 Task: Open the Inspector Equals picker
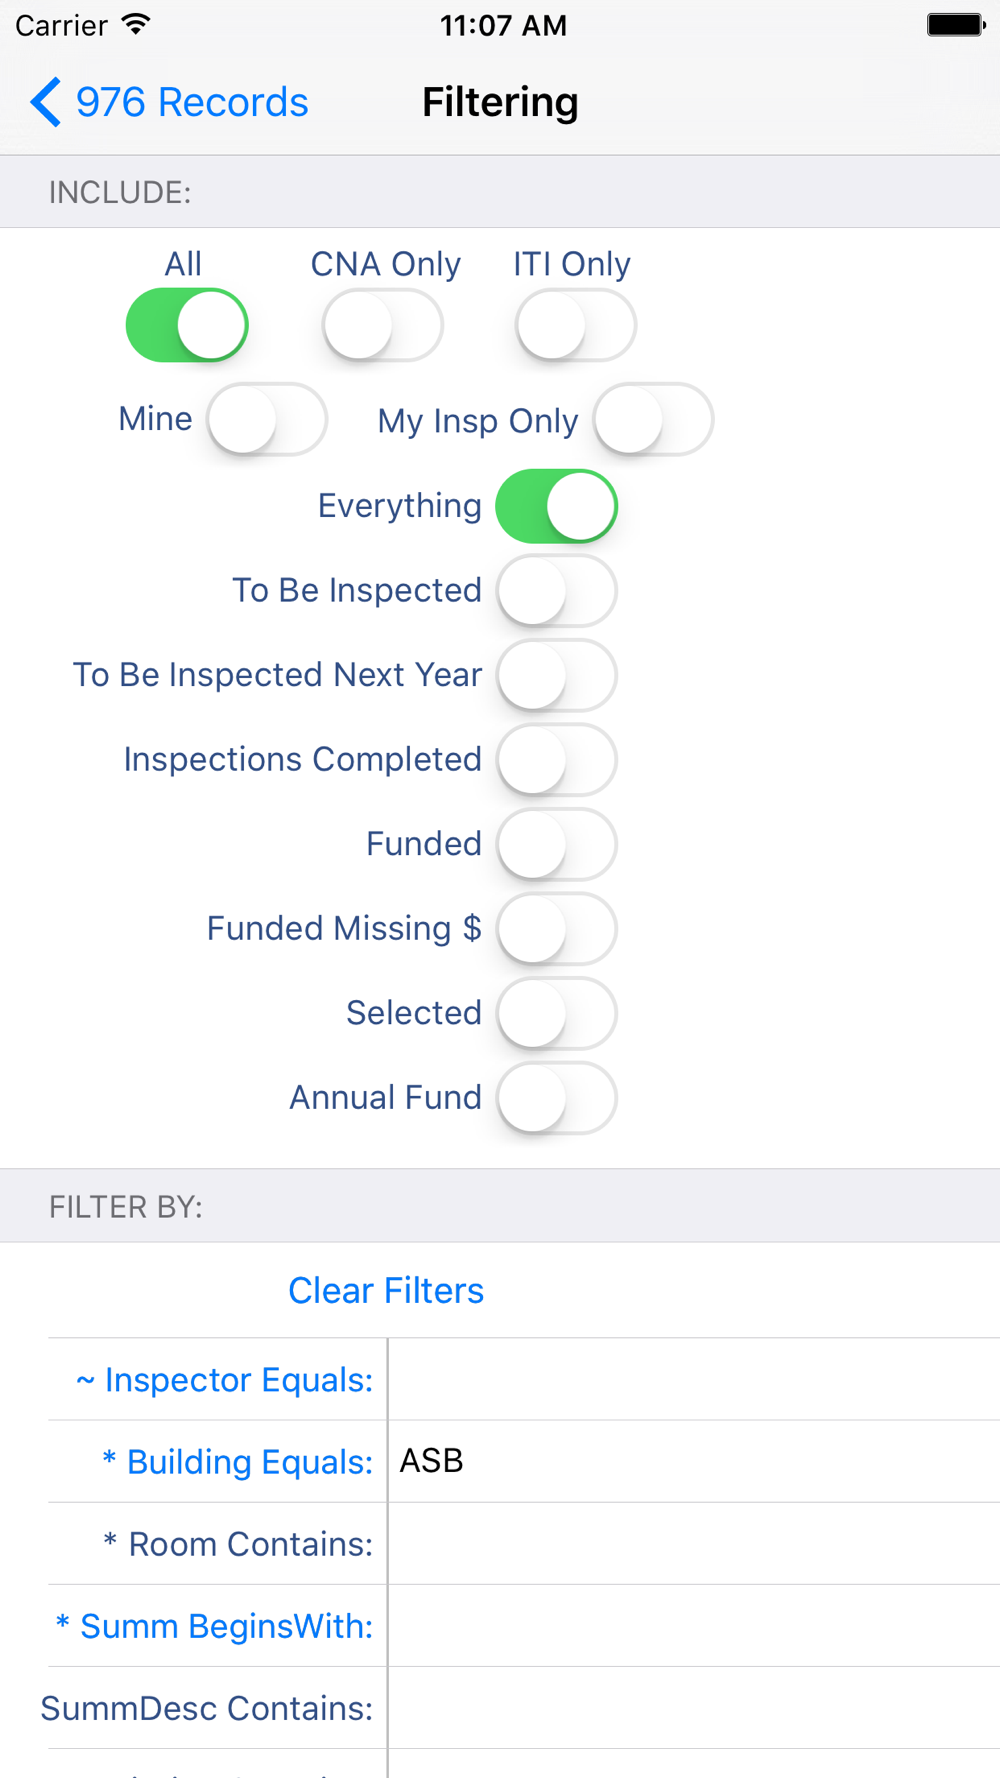point(224,1380)
